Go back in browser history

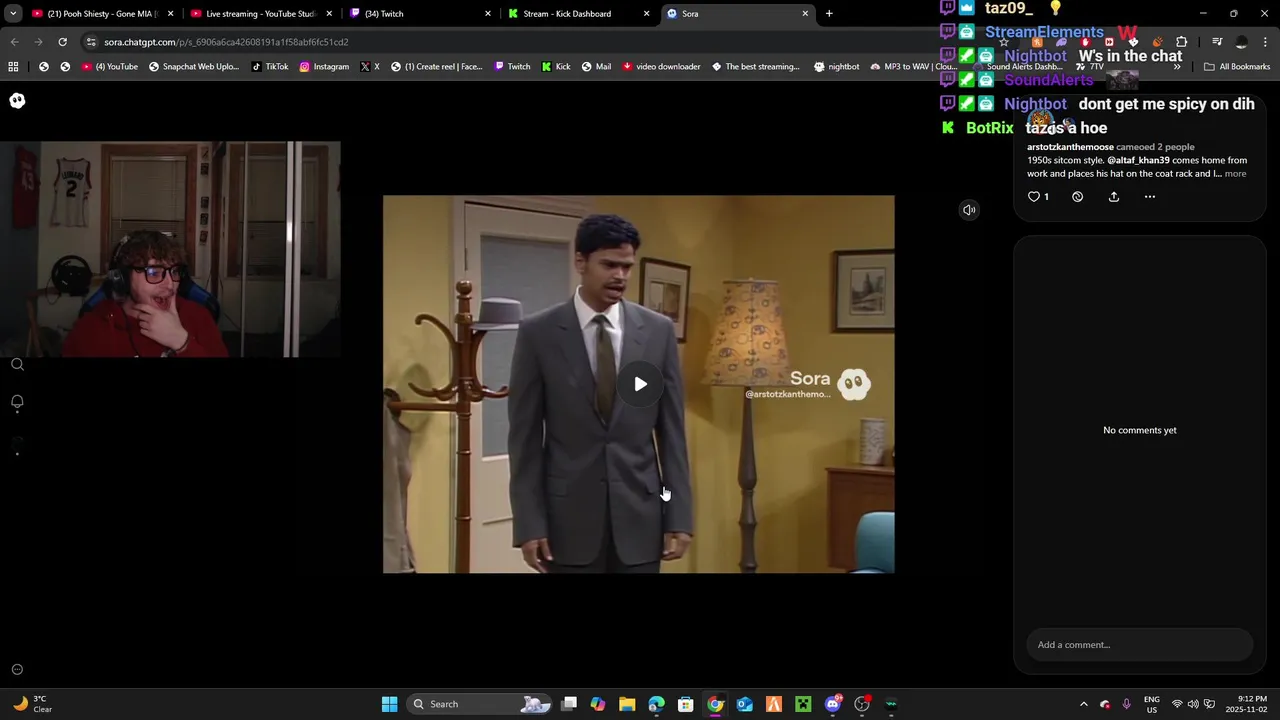pos(14,42)
